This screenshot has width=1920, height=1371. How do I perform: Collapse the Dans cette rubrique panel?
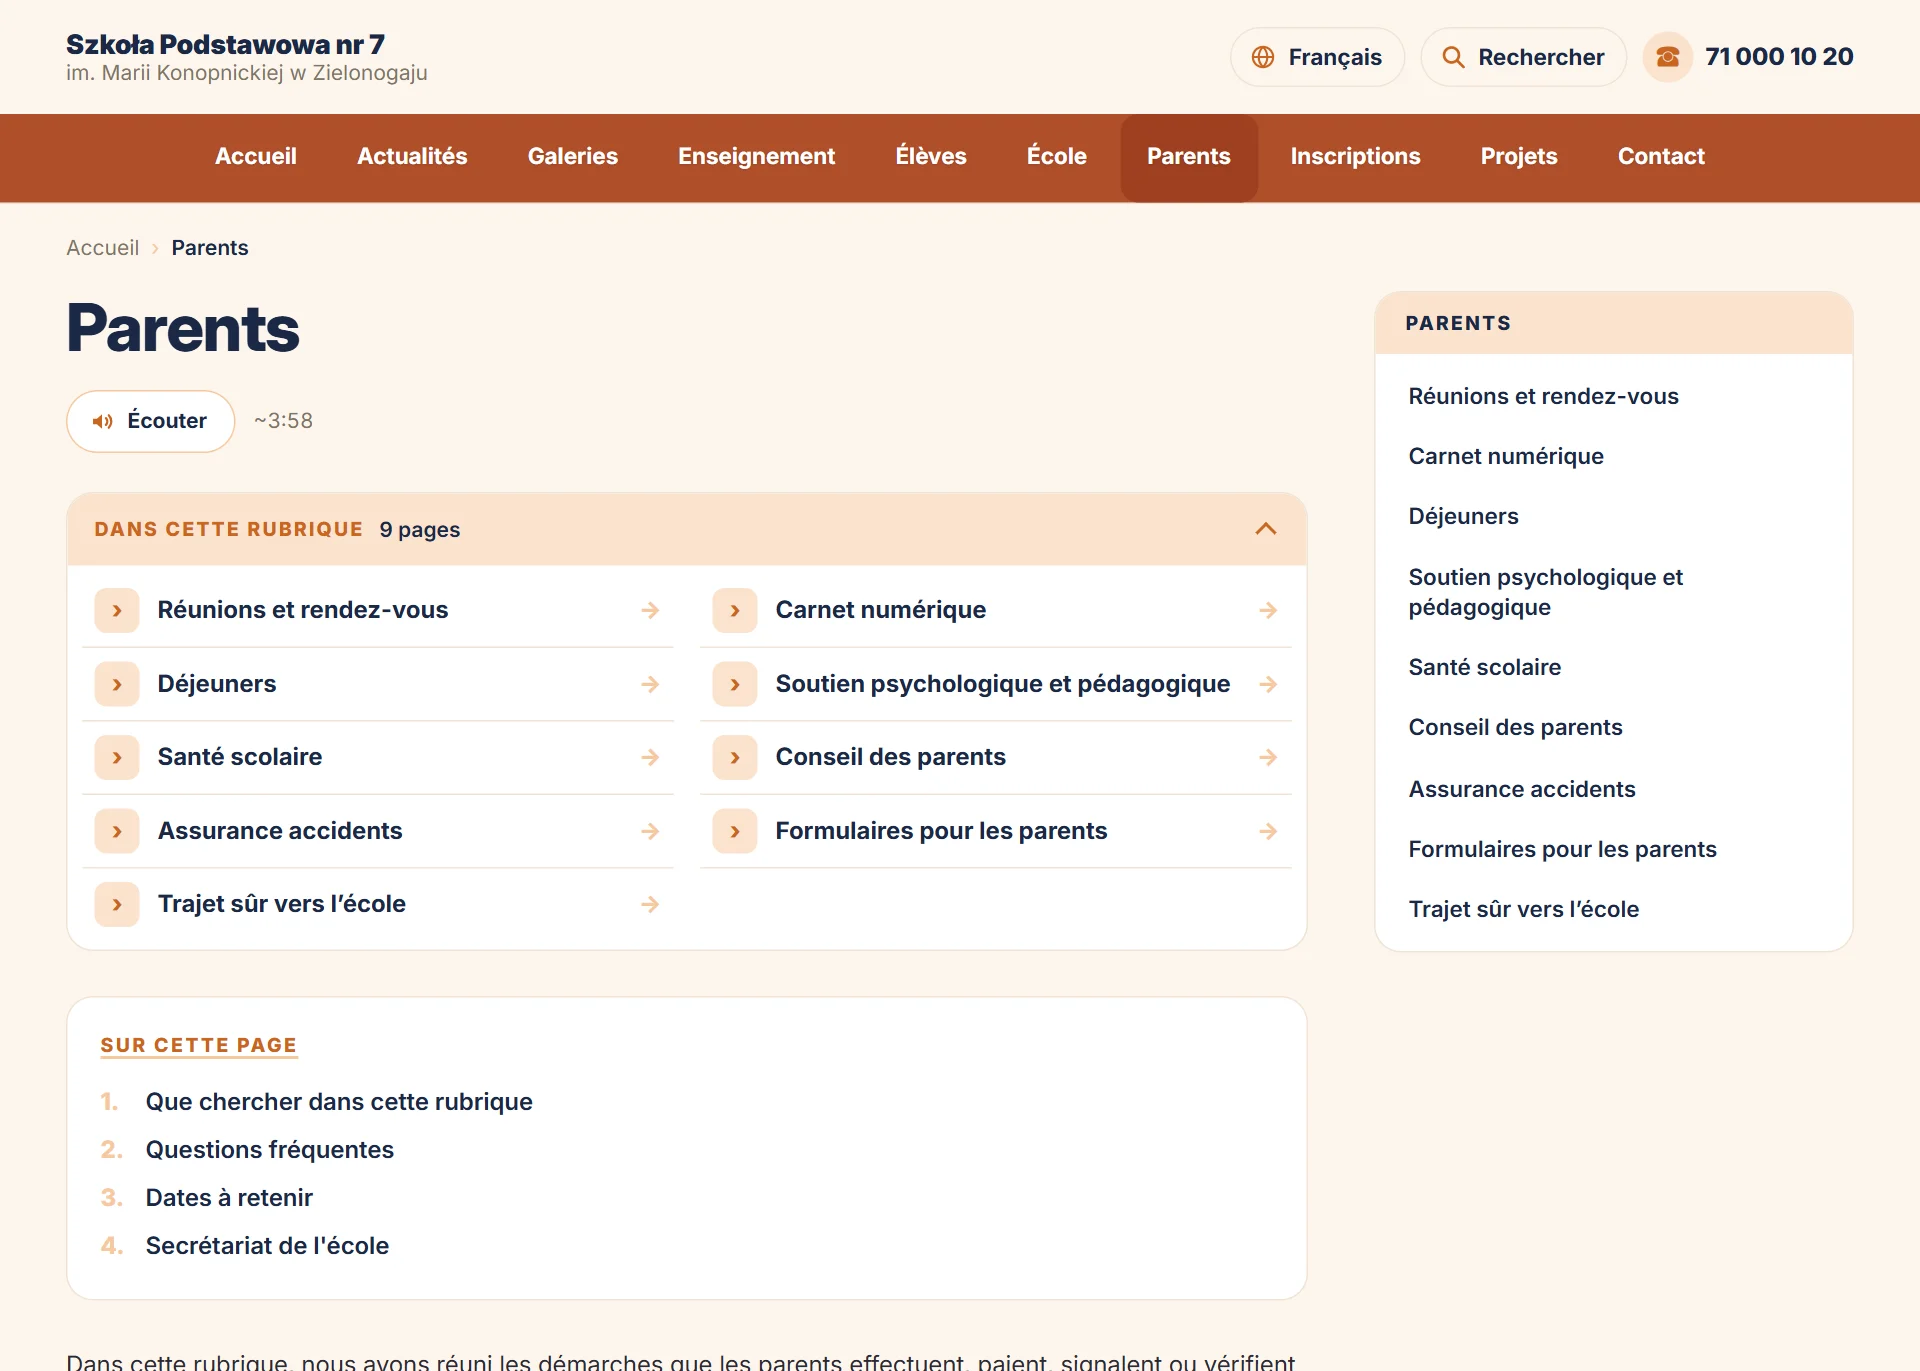tap(1266, 529)
